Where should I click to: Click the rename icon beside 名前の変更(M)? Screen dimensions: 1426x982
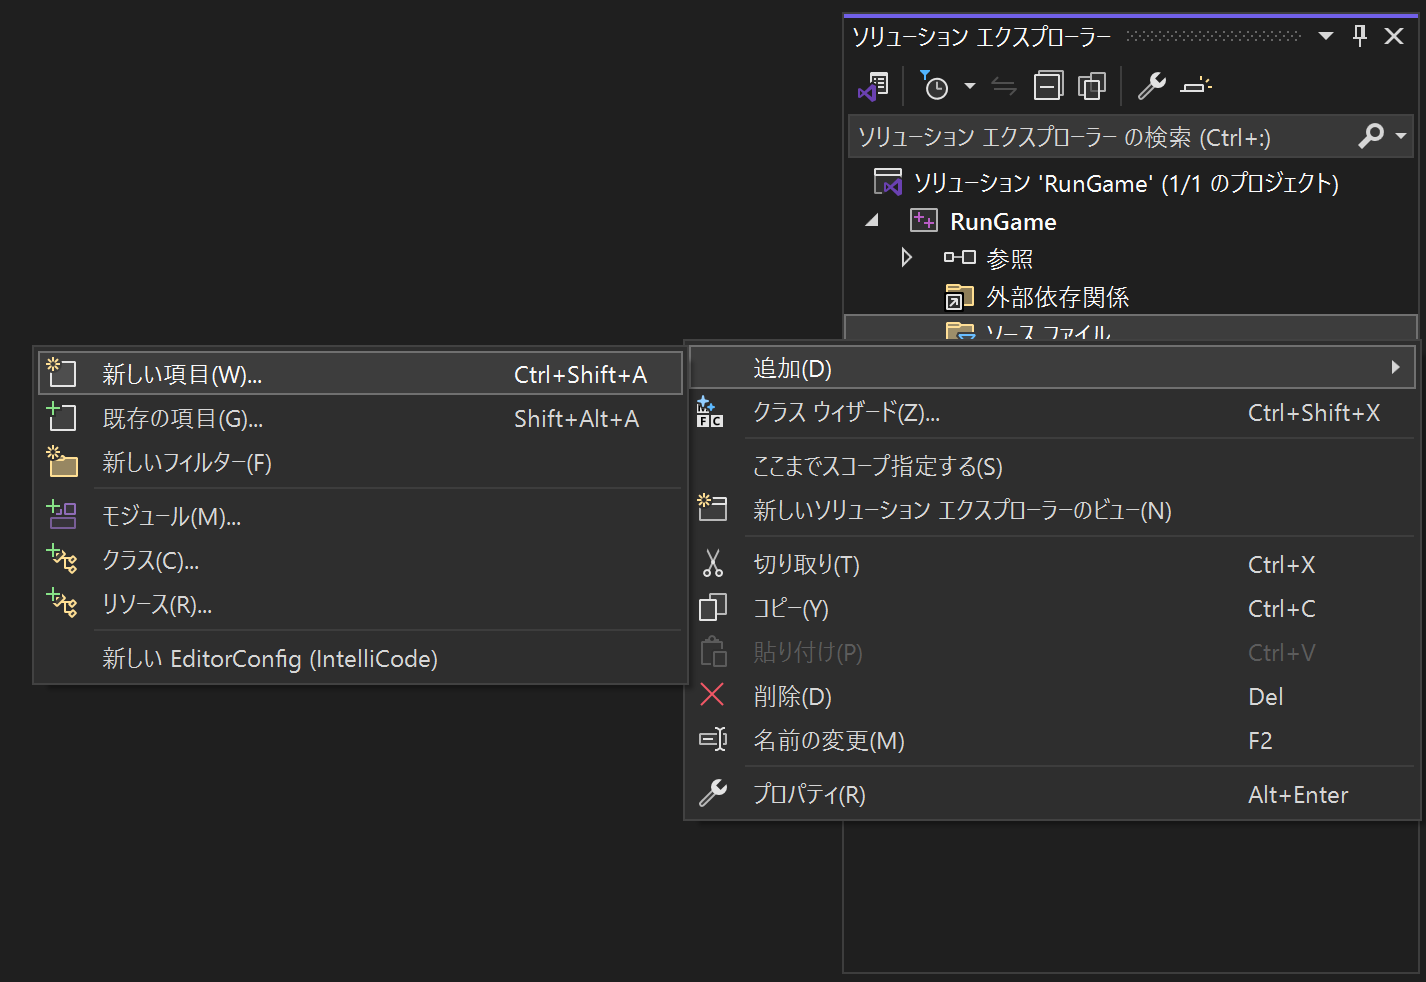[712, 739]
